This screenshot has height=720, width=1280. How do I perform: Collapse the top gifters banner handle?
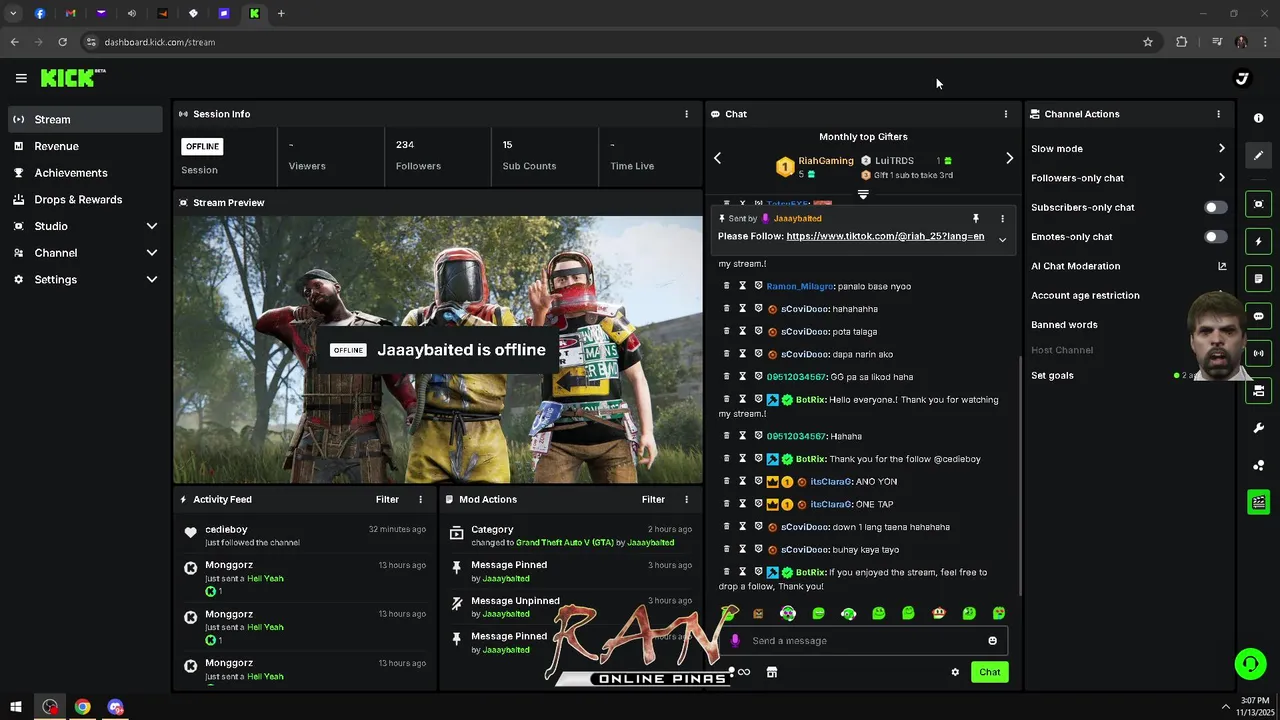(863, 195)
